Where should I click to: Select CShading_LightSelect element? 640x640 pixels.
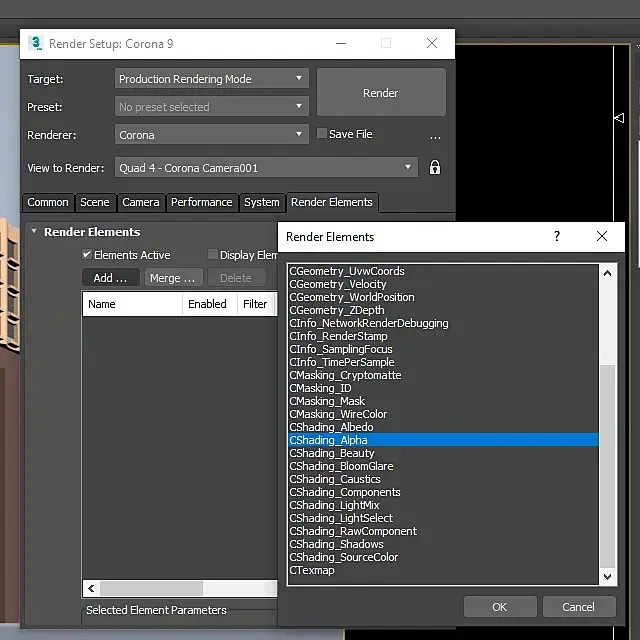(x=443, y=518)
